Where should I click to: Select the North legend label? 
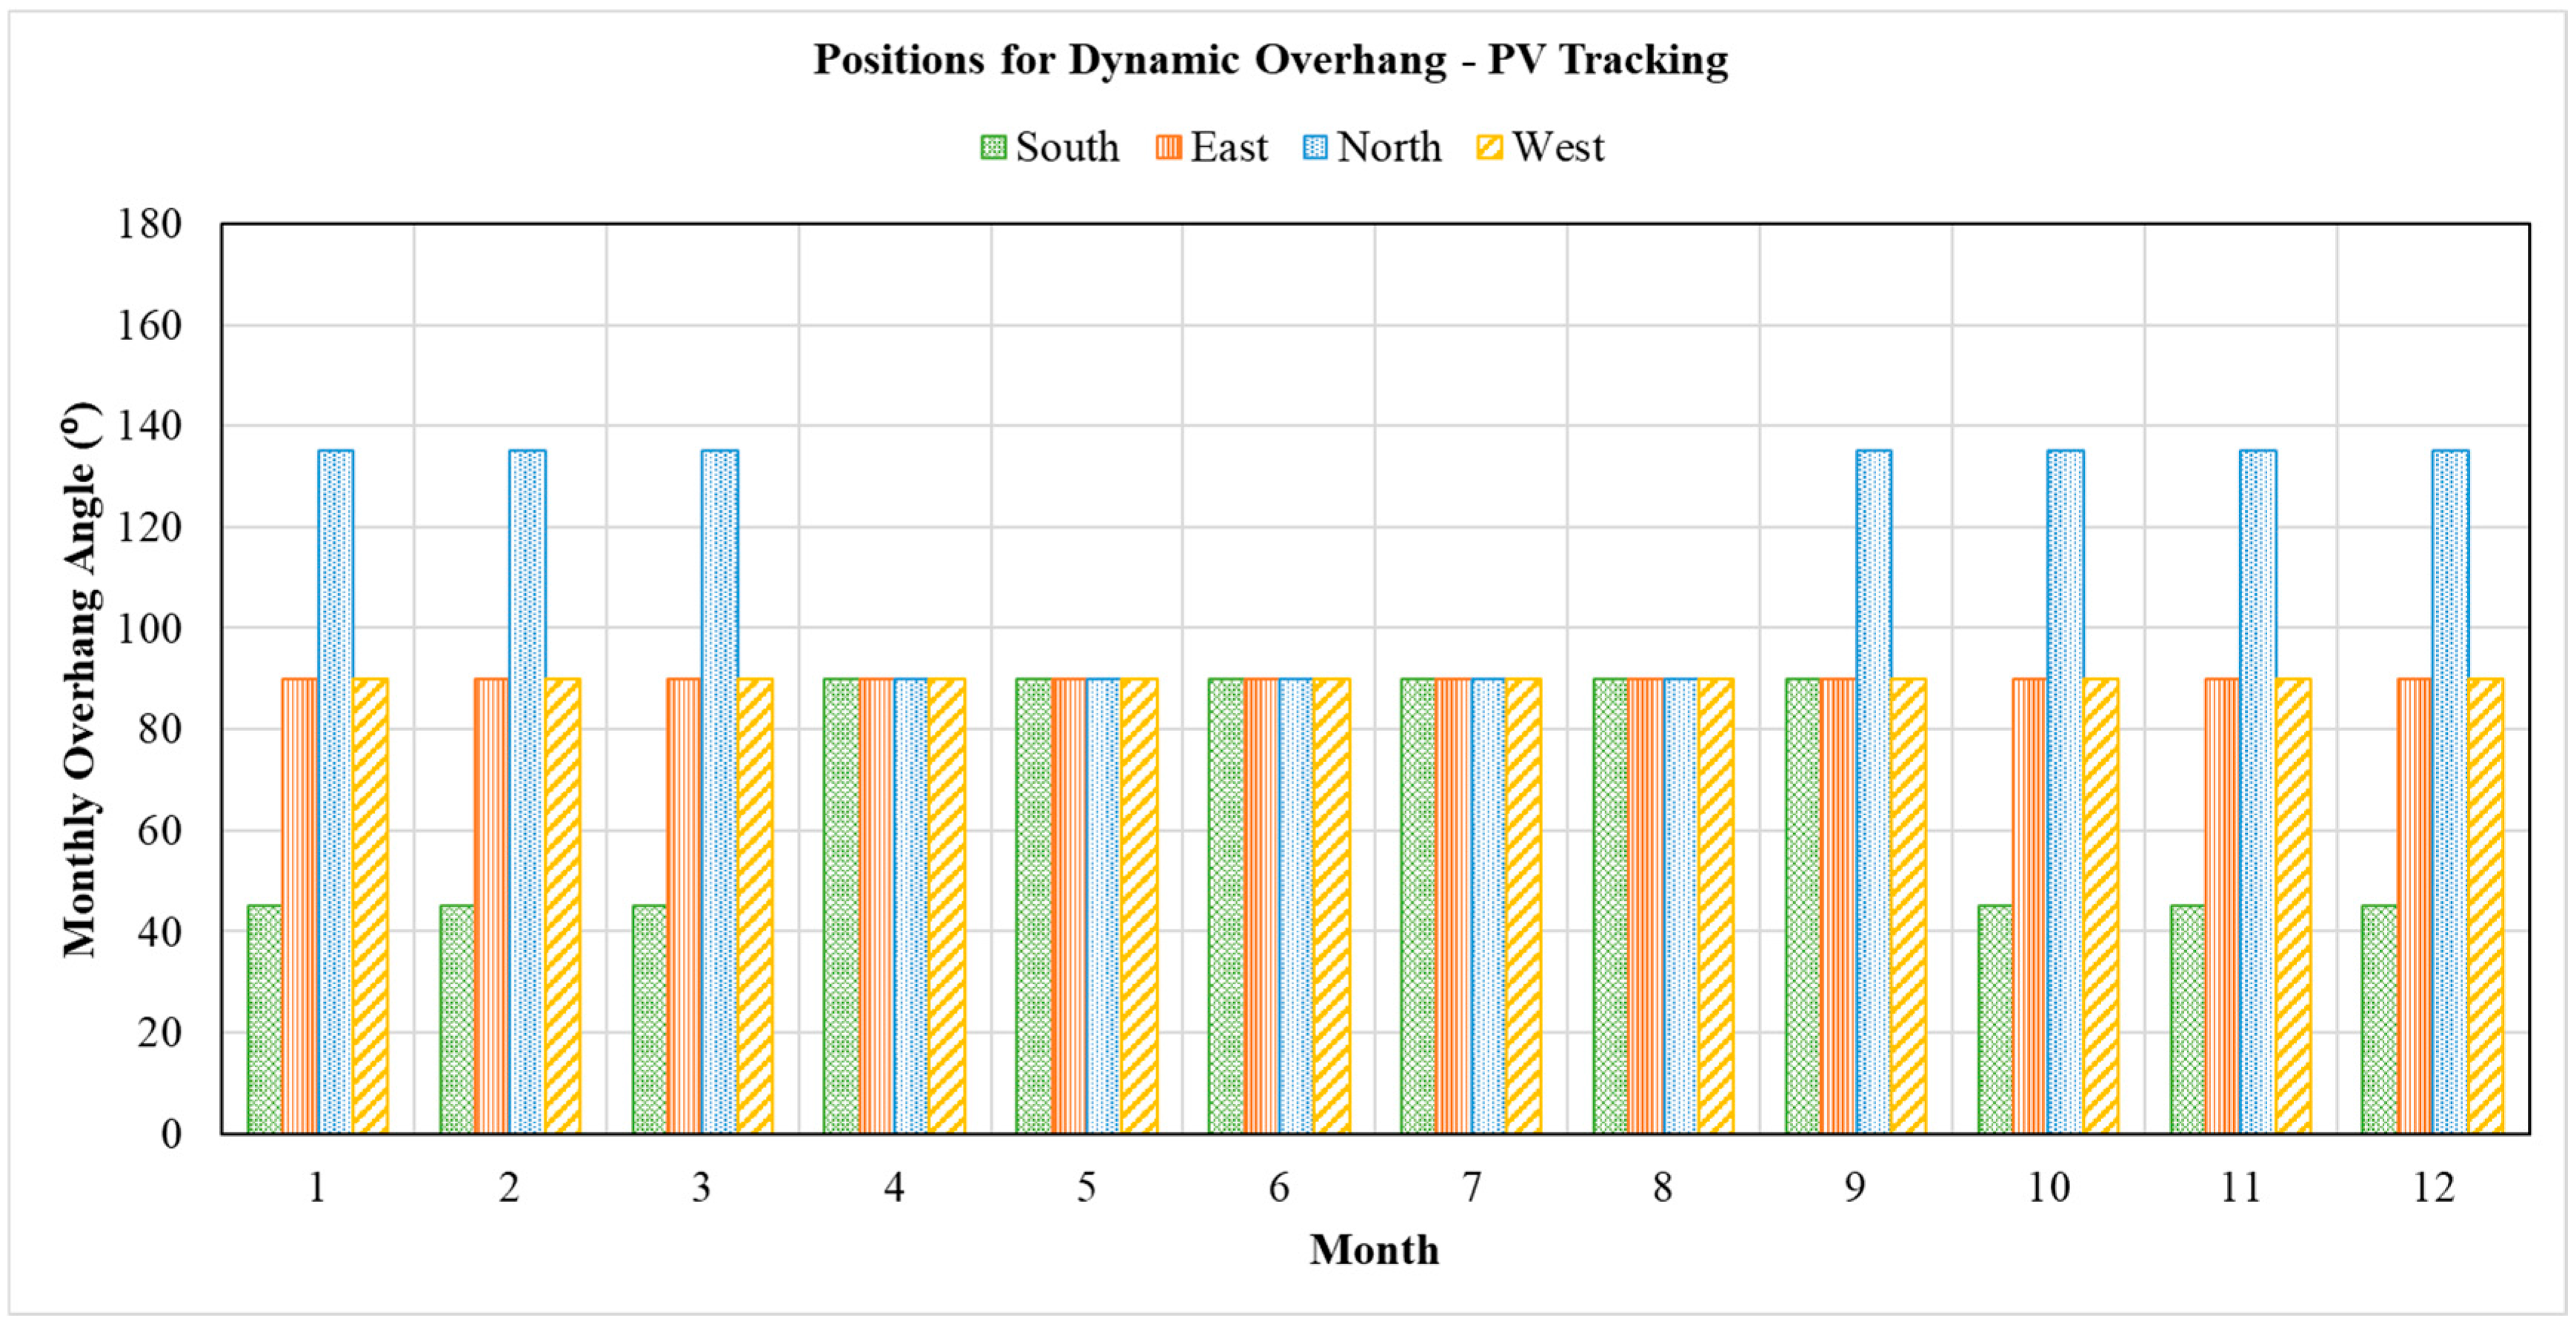coord(1389,148)
